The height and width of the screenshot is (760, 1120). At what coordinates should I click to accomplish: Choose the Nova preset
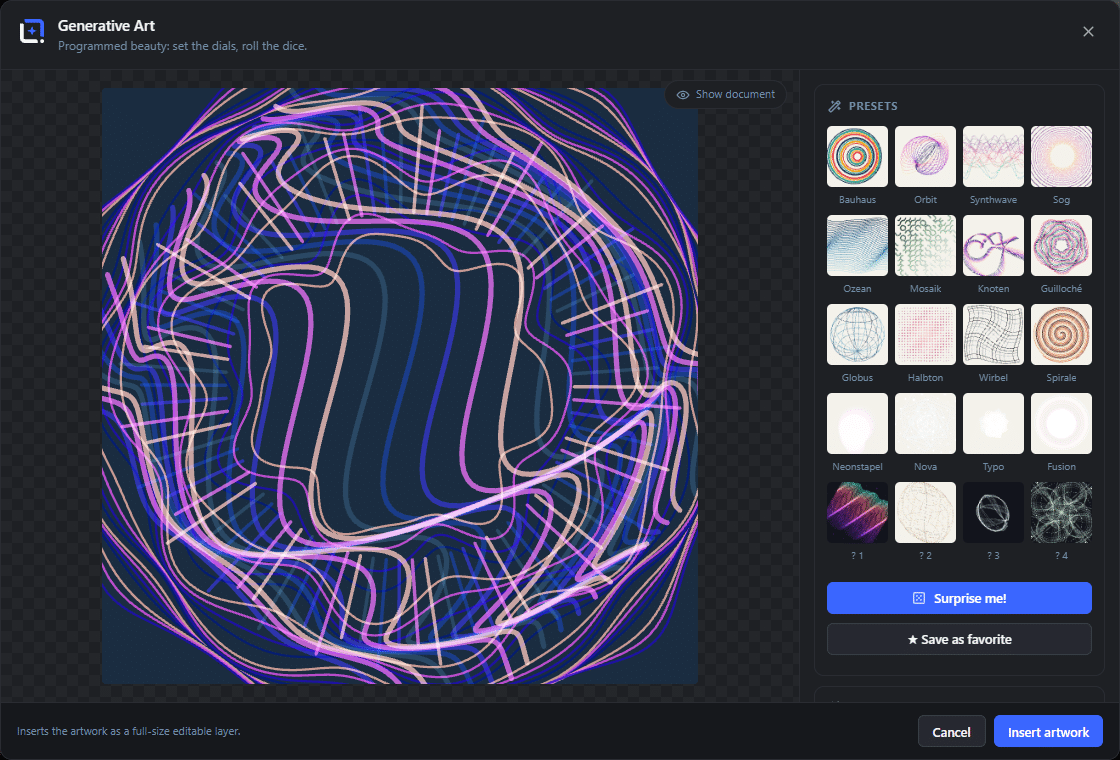tap(925, 423)
